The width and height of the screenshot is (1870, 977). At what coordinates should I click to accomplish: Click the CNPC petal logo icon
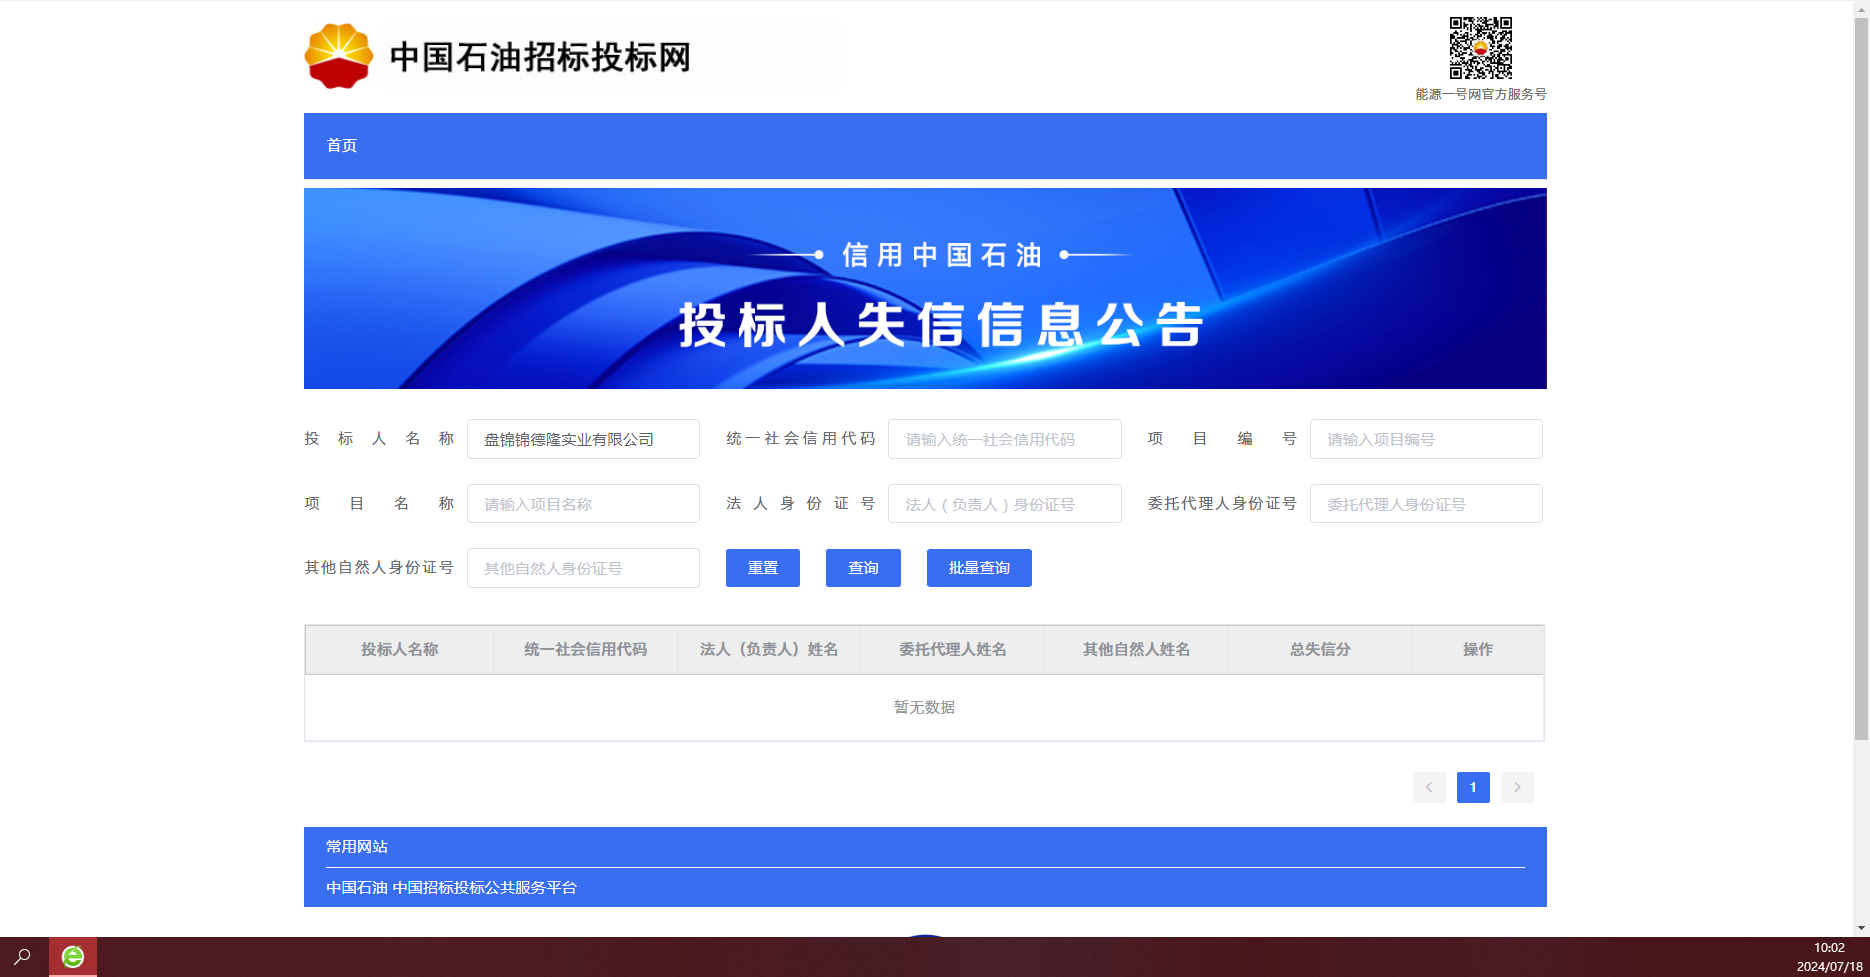pyautogui.click(x=338, y=56)
